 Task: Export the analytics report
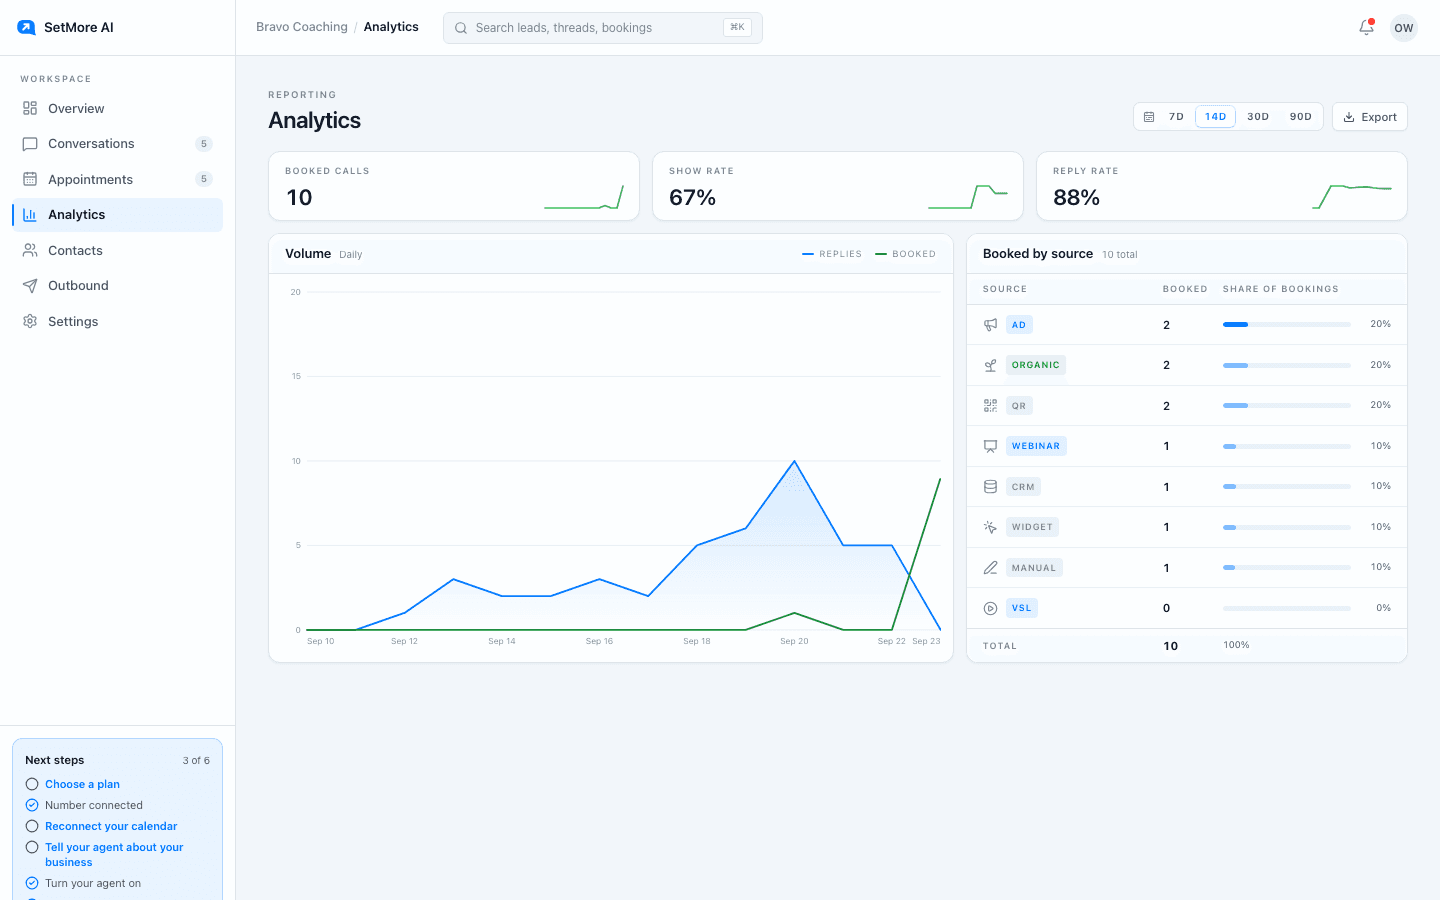1369,117
